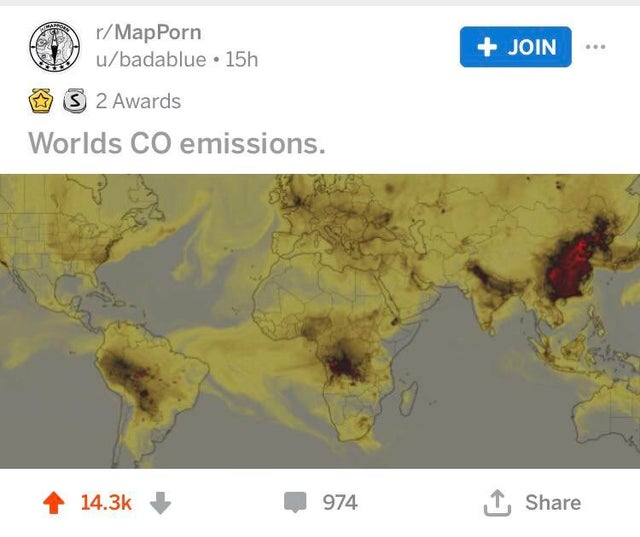
Task: Open the 2 Awards details
Action: [138, 101]
